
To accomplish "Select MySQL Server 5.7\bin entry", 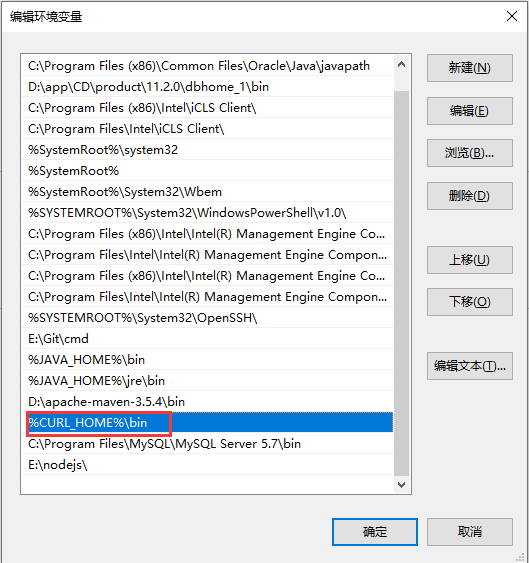I will [207, 444].
